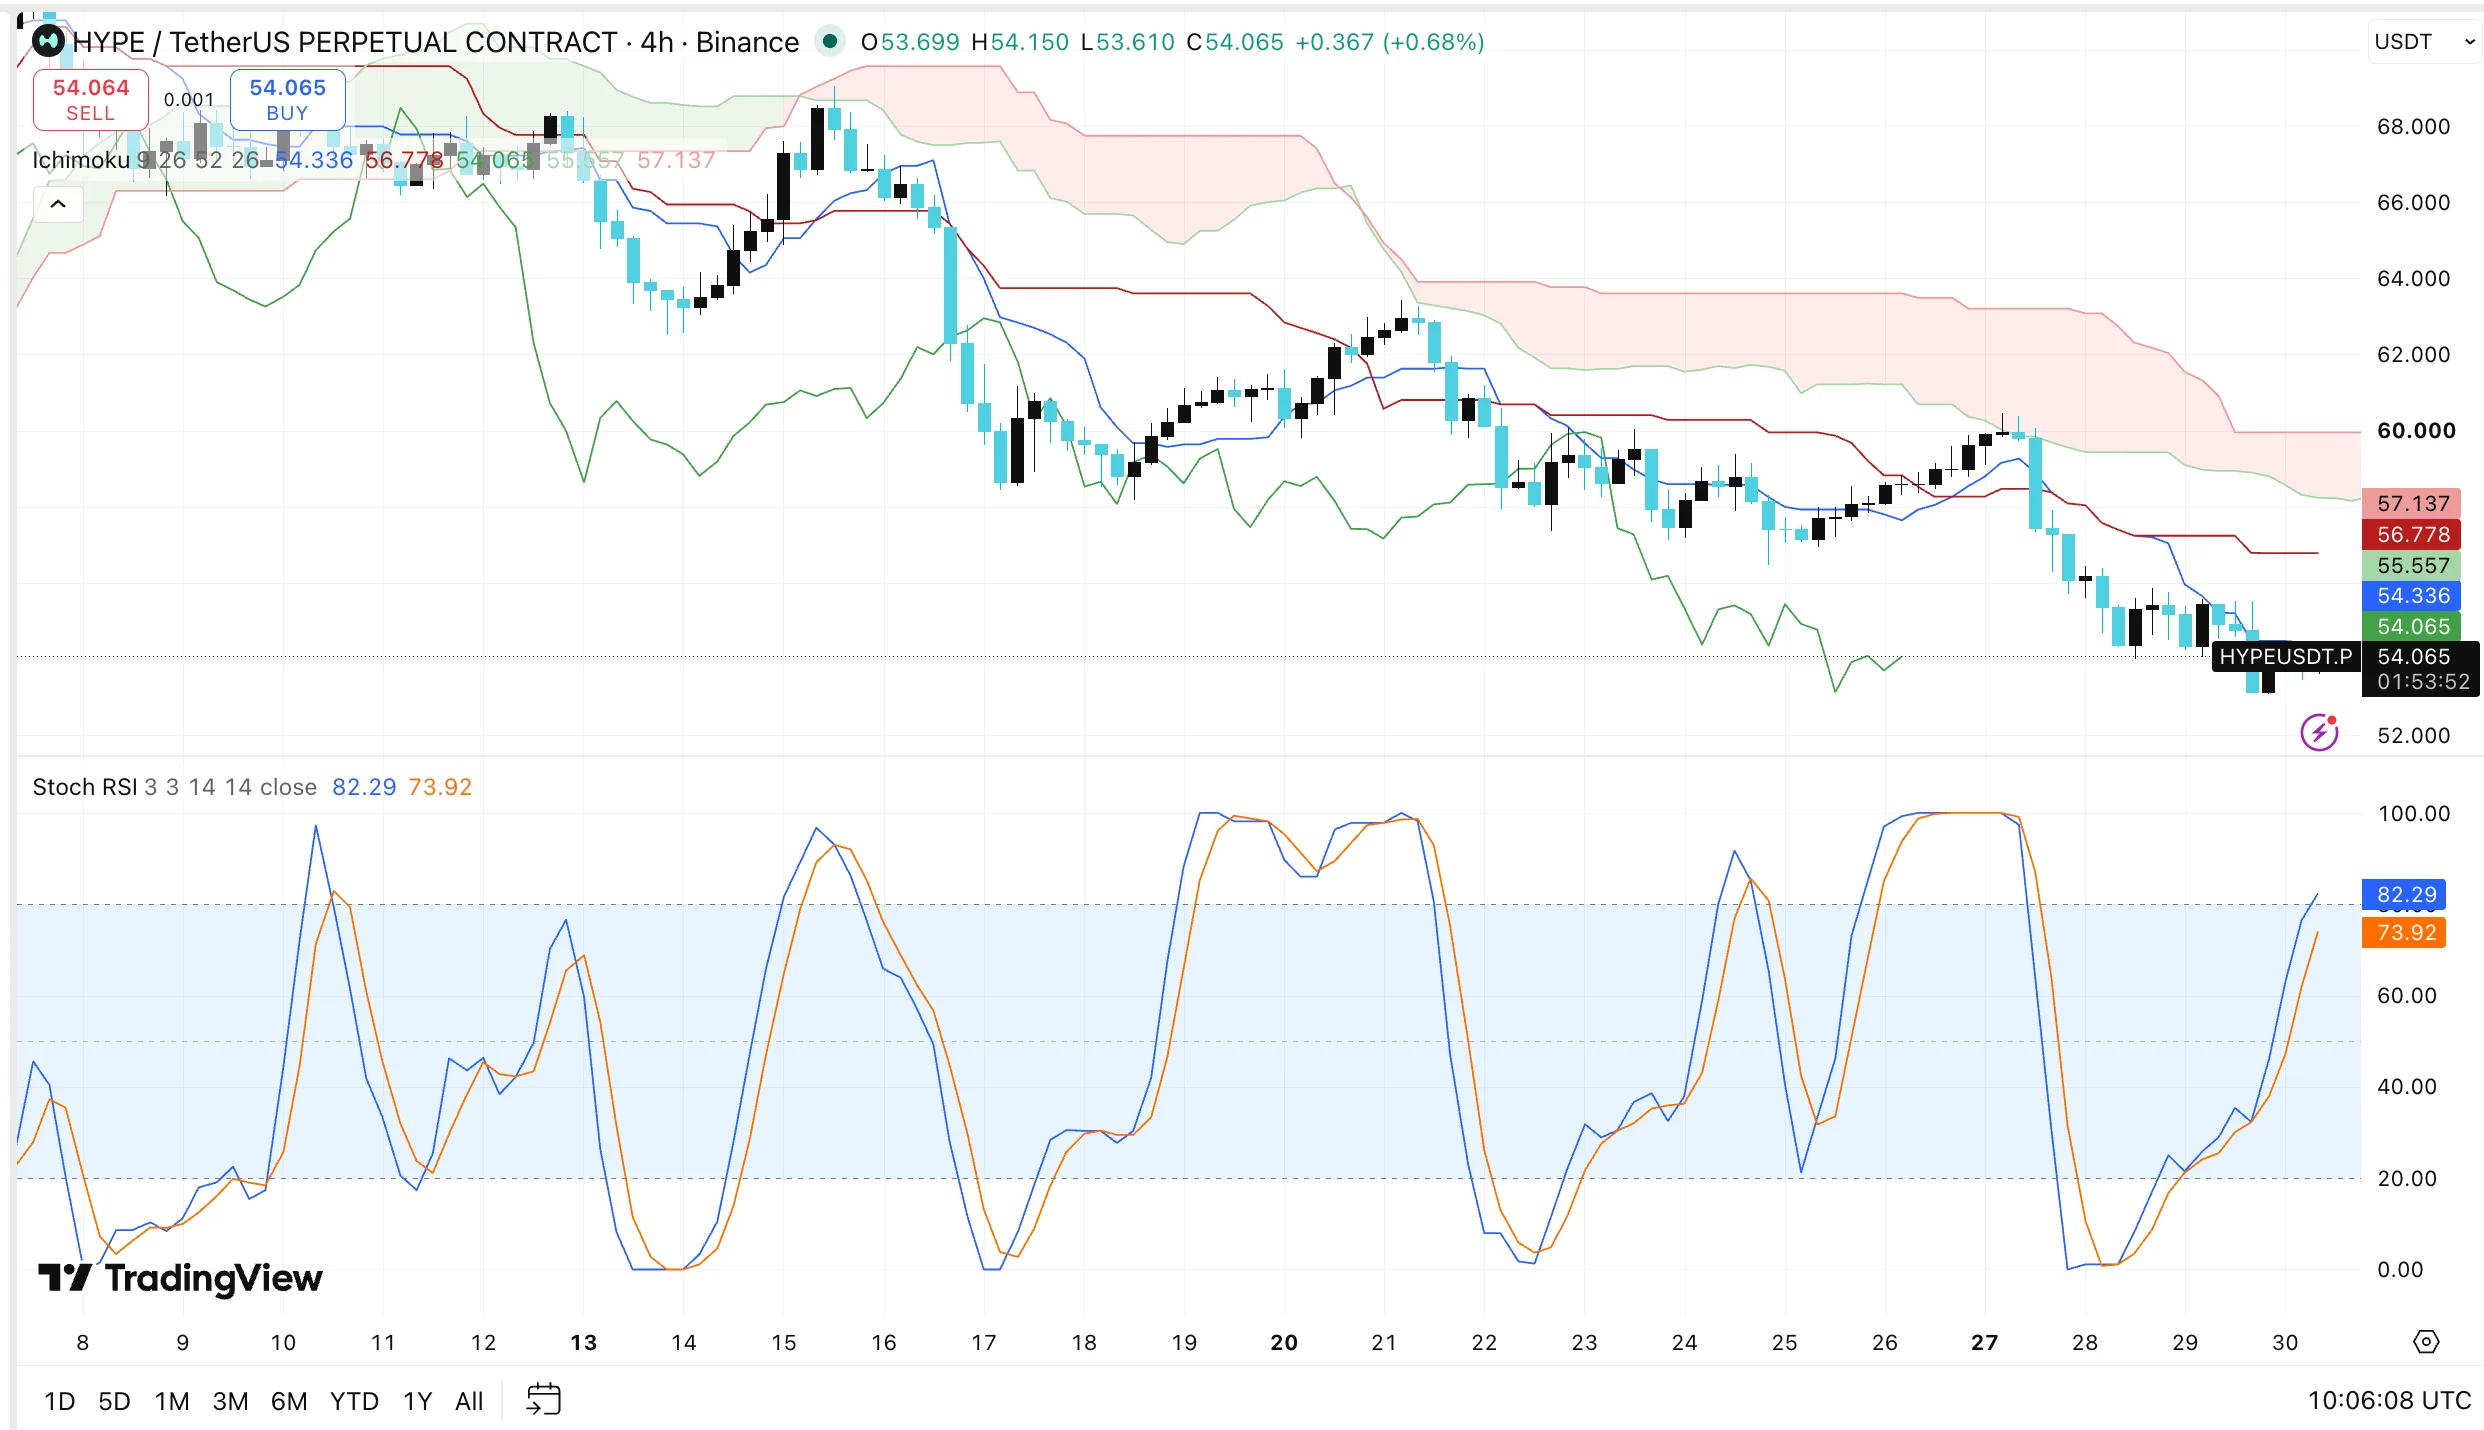The height and width of the screenshot is (1430, 2484).
Task: Select the YTD time range
Action: (x=354, y=1401)
